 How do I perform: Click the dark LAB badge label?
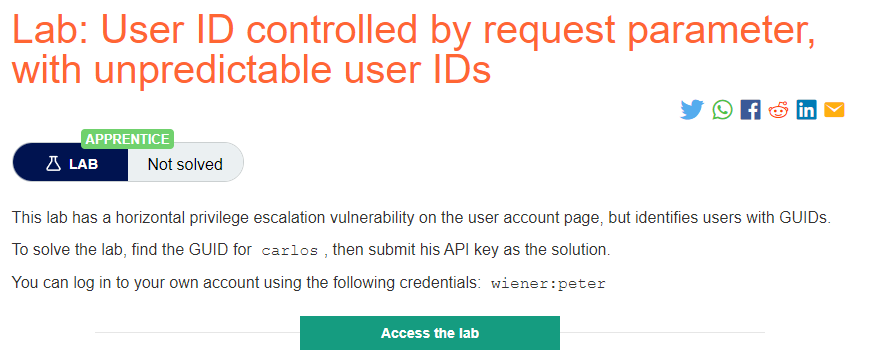point(70,164)
